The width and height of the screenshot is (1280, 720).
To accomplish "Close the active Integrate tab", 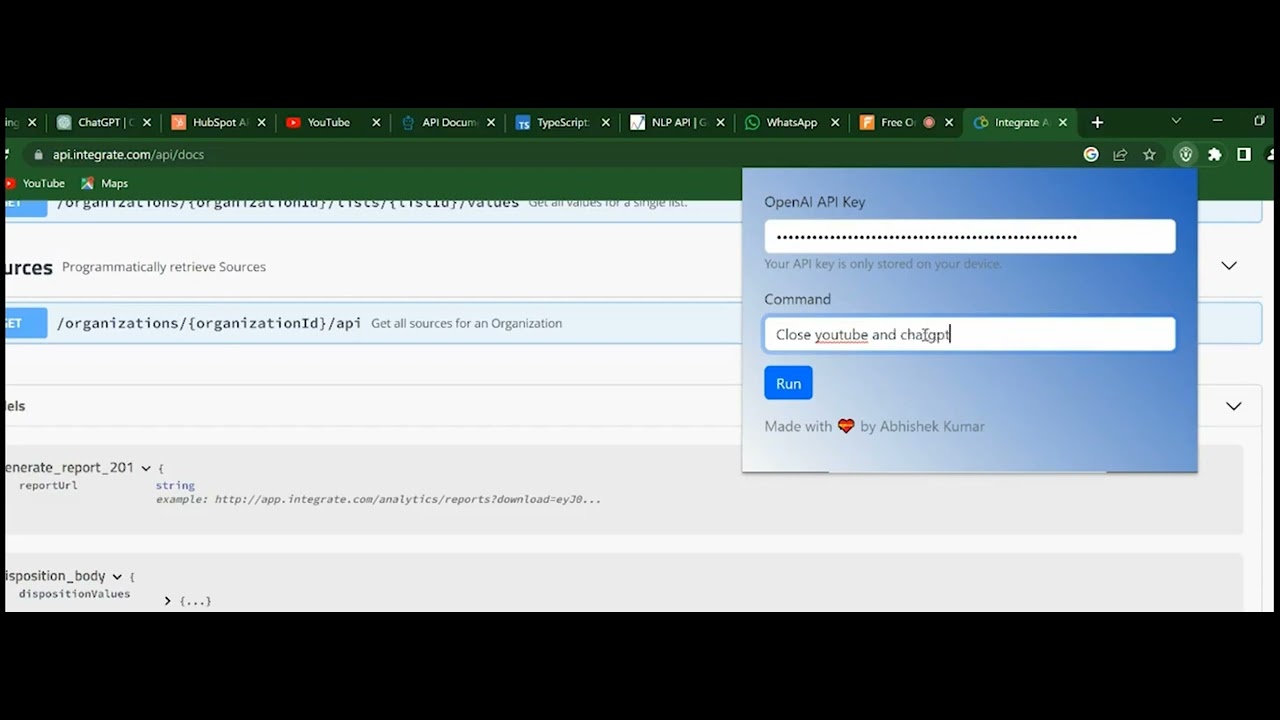I will pyautogui.click(x=1063, y=122).
